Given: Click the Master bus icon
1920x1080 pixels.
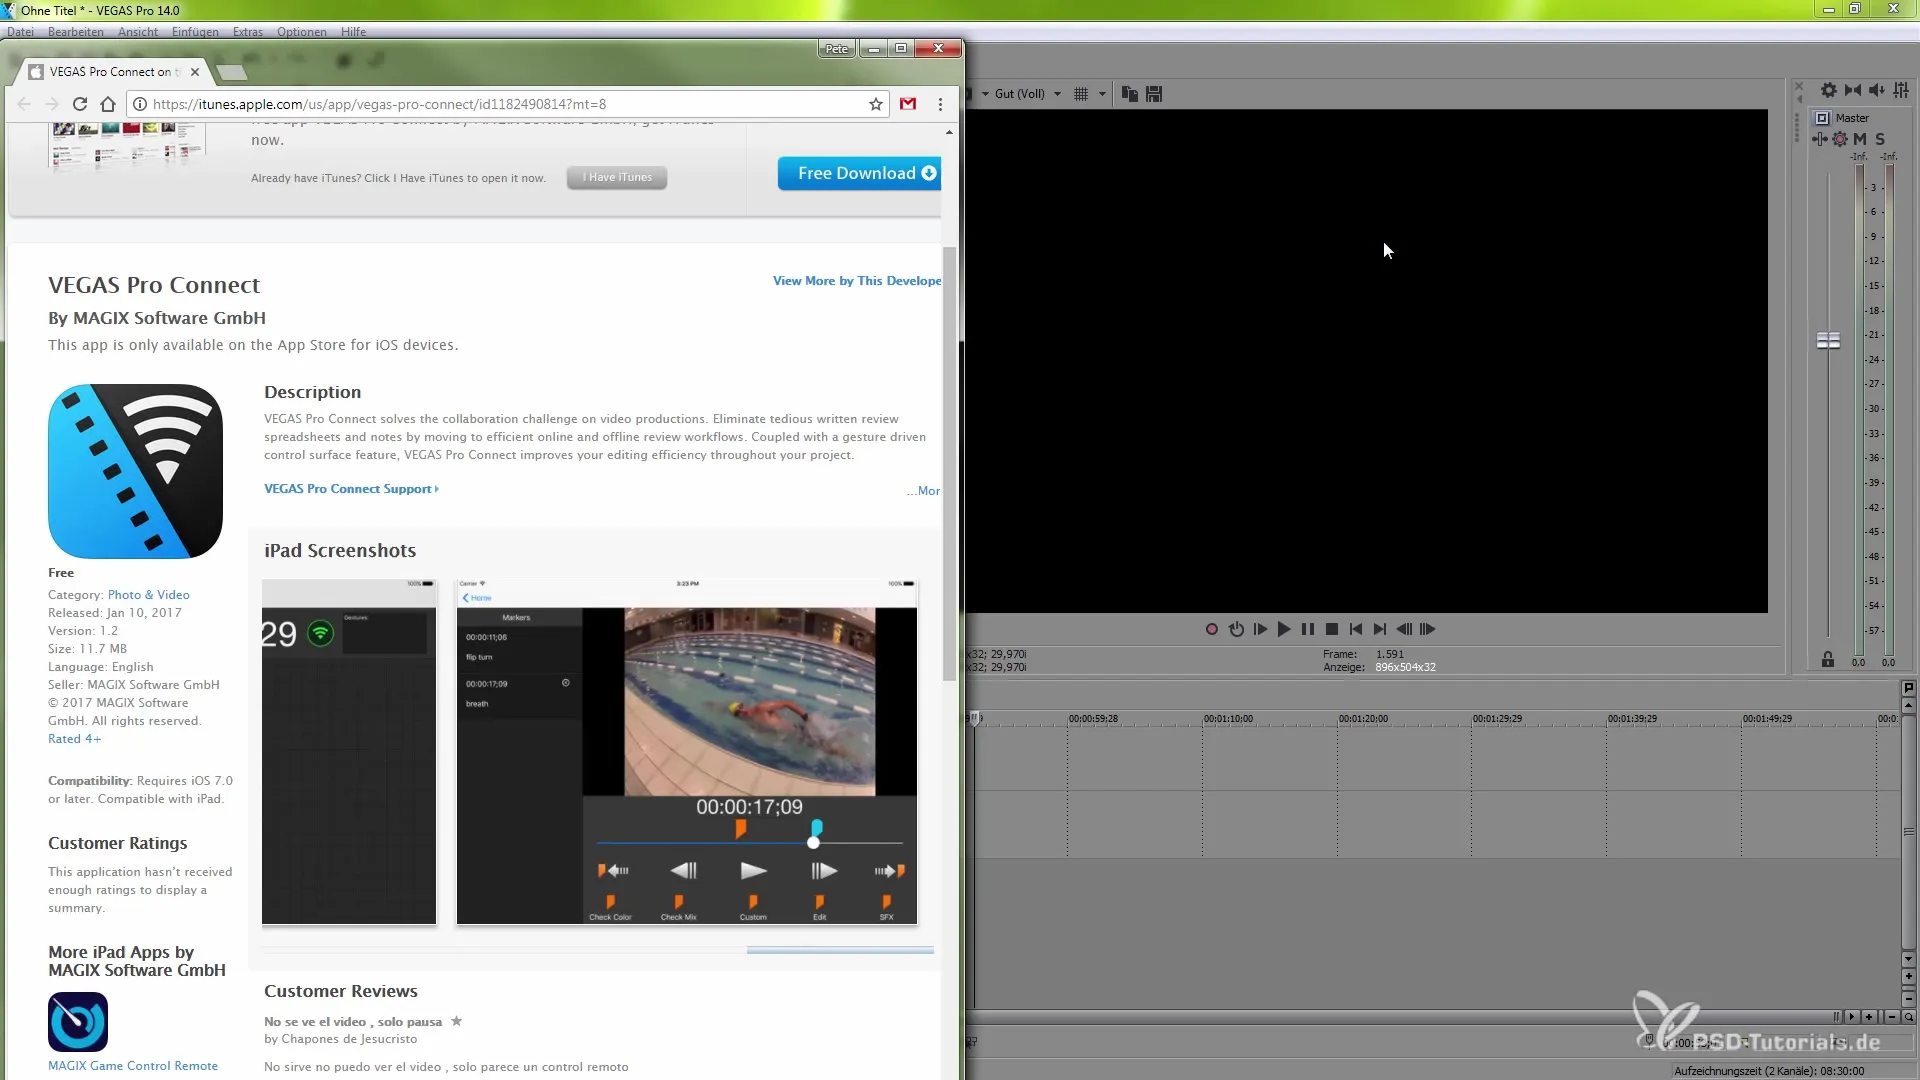Looking at the screenshot, I should pos(1822,118).
